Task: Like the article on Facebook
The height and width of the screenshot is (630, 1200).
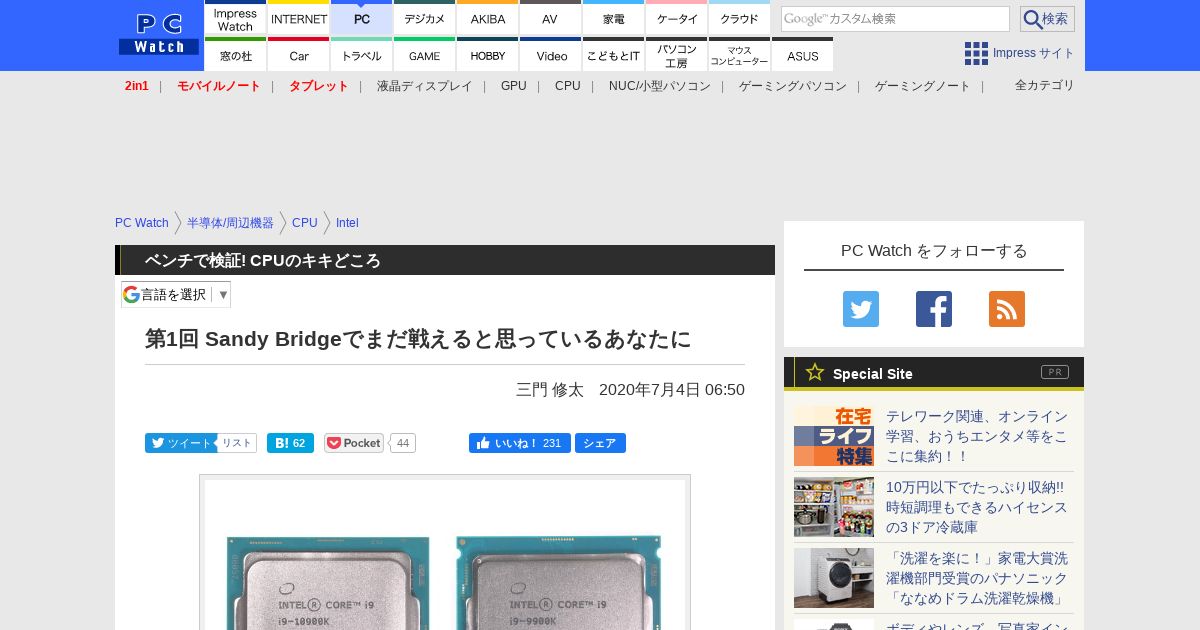Action: pyautogui.click(x=520, y=443)
